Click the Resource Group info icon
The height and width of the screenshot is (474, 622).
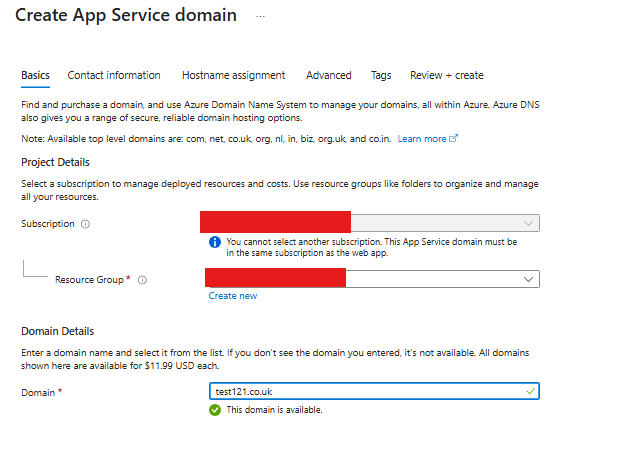point(142,280)
